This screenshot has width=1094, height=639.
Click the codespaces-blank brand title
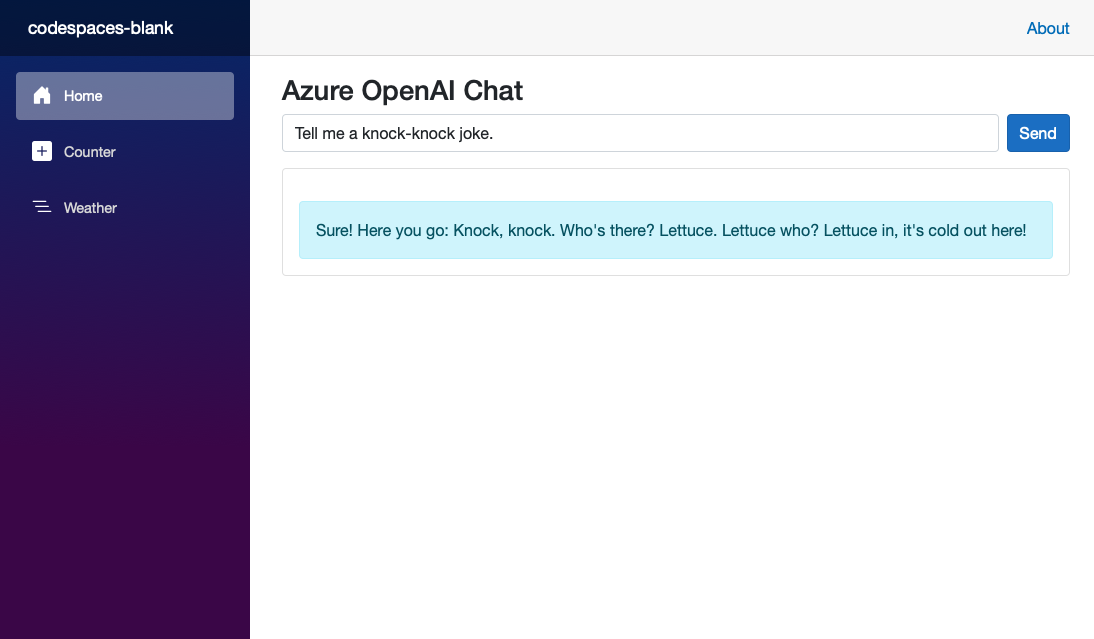click(x=100, y=28)
